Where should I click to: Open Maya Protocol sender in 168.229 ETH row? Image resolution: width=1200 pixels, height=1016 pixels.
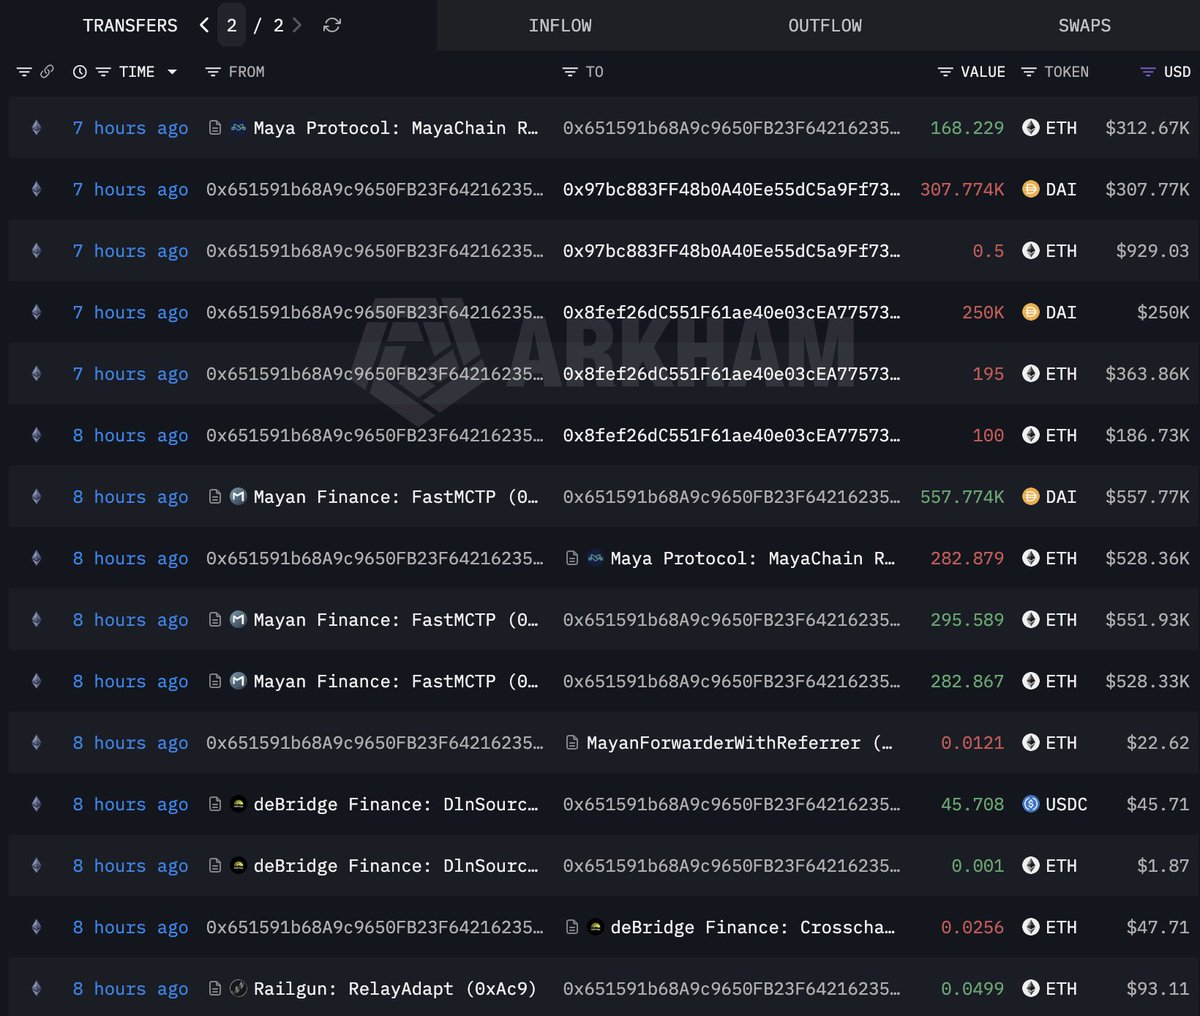coord(395,128)
